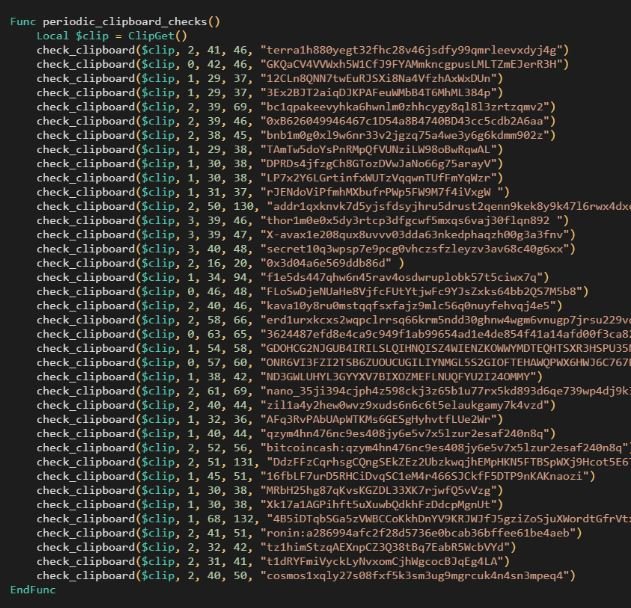Click the address string starting with MRbH25hg87qK
The width and height of the screenshot is (631, 608).
point(378,491)
